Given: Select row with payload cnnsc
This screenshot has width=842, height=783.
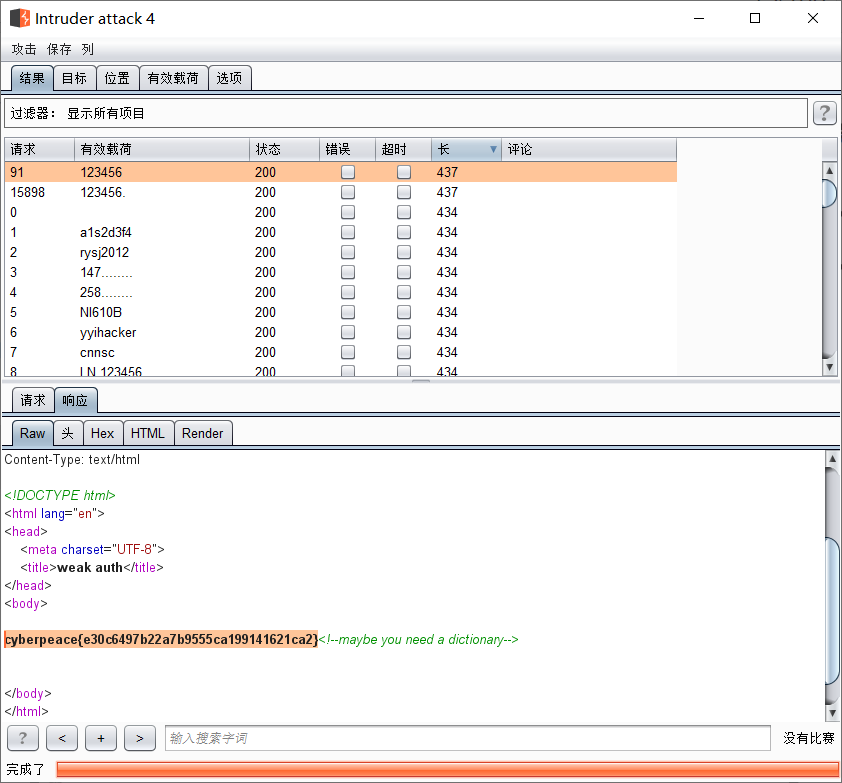Looking at the screenshot, I should tap(340, 352).
